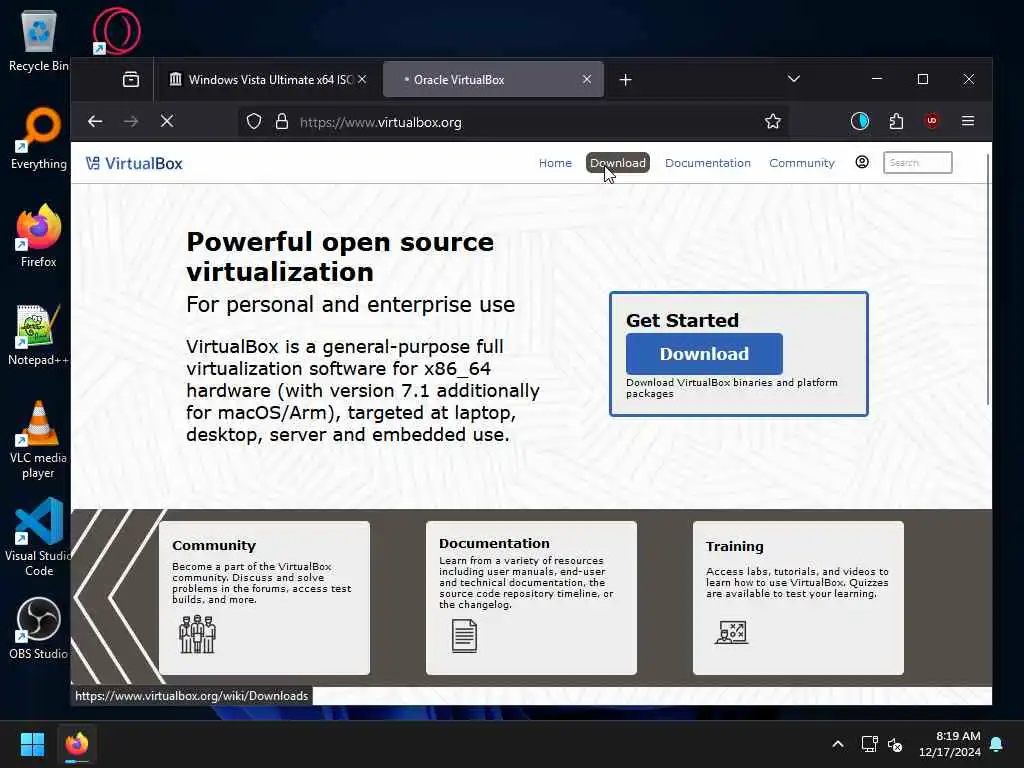The width and height of the screenshot is (1024, 768).
Task: Go to Home in site navigation
Action: point(555,163)
